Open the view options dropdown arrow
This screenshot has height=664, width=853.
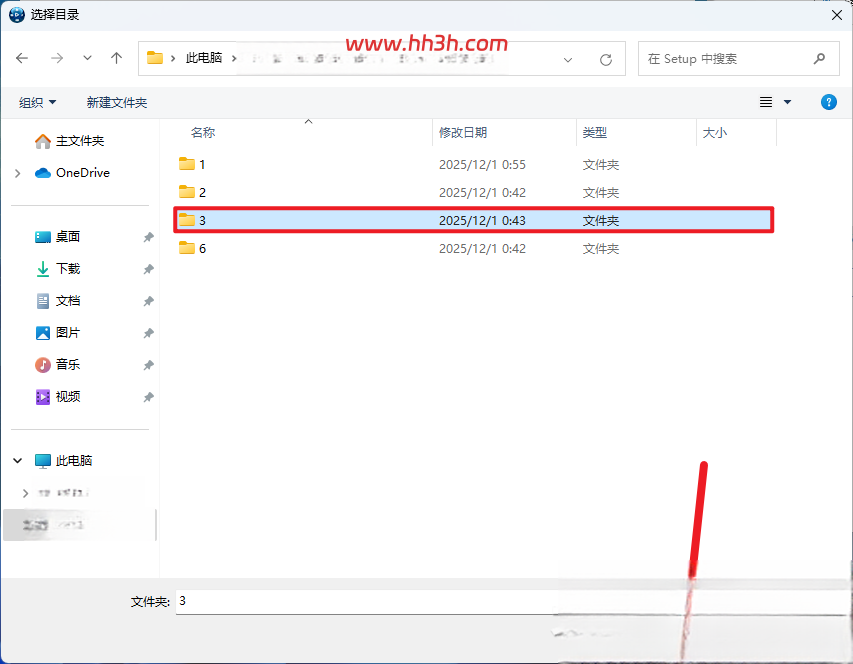[787, 102]
